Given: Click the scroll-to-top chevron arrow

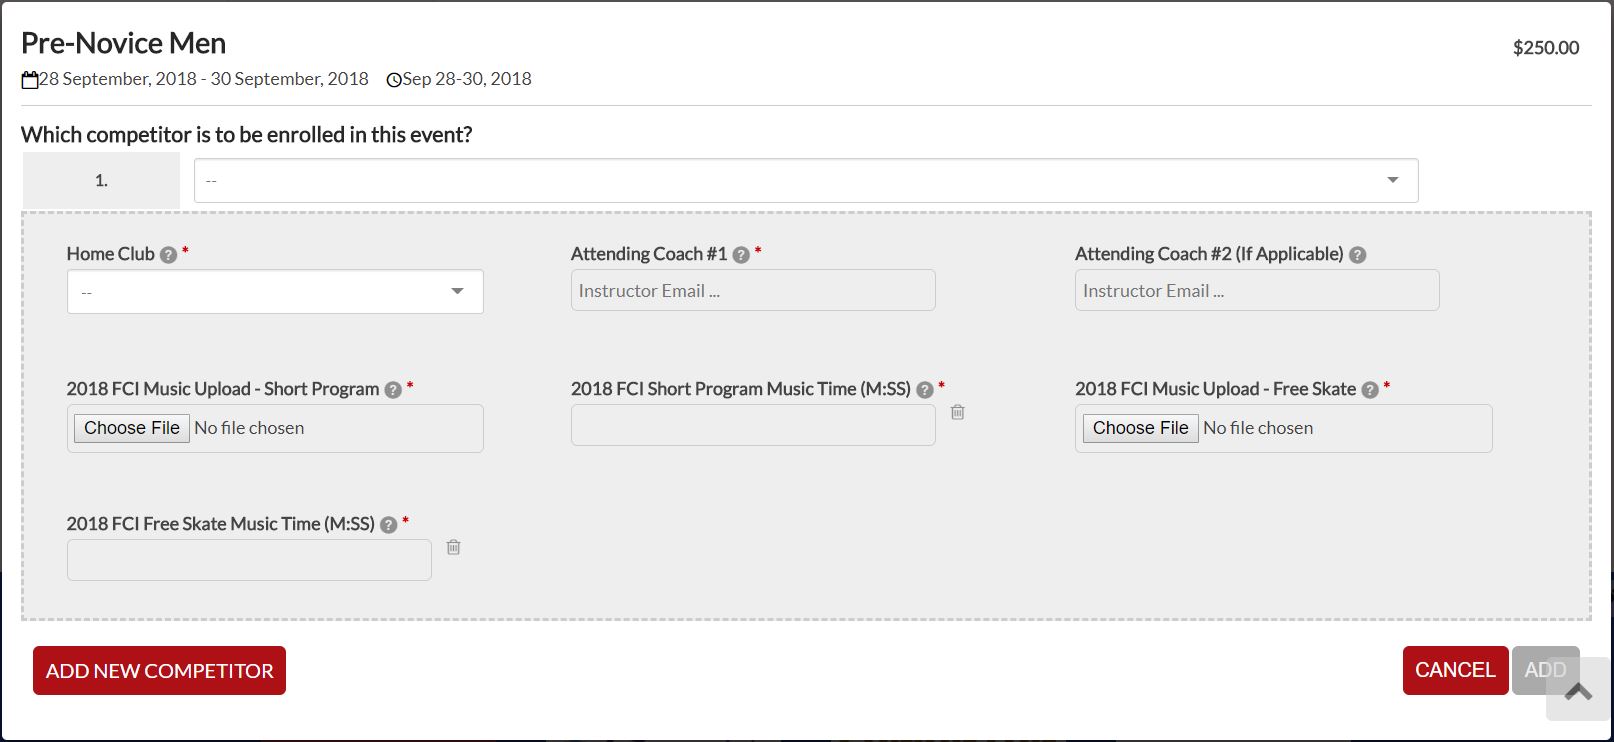Looking at the screenshot, I should (1578, 691).
